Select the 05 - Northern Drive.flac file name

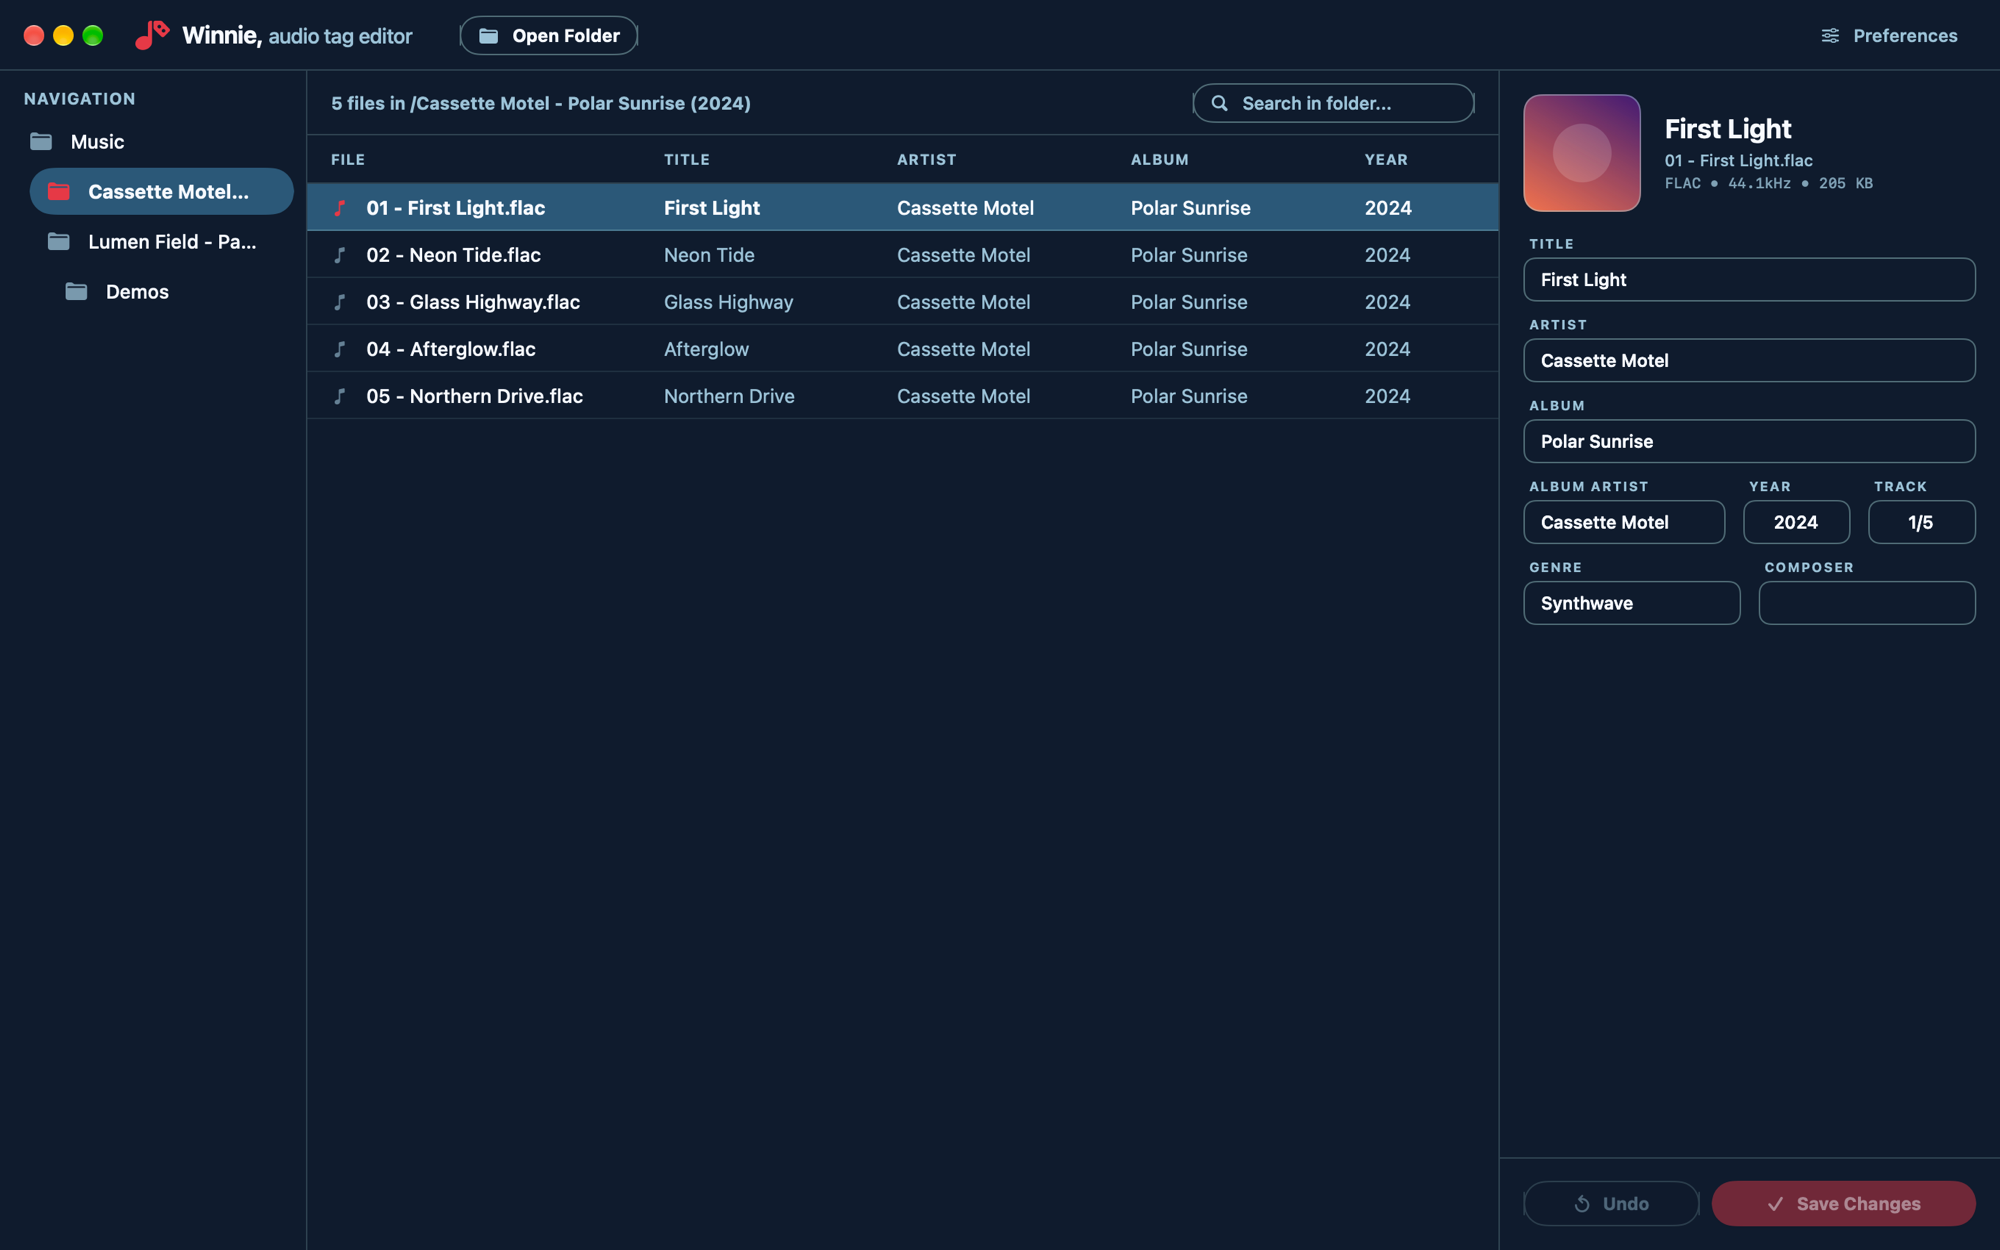(474, 396)
